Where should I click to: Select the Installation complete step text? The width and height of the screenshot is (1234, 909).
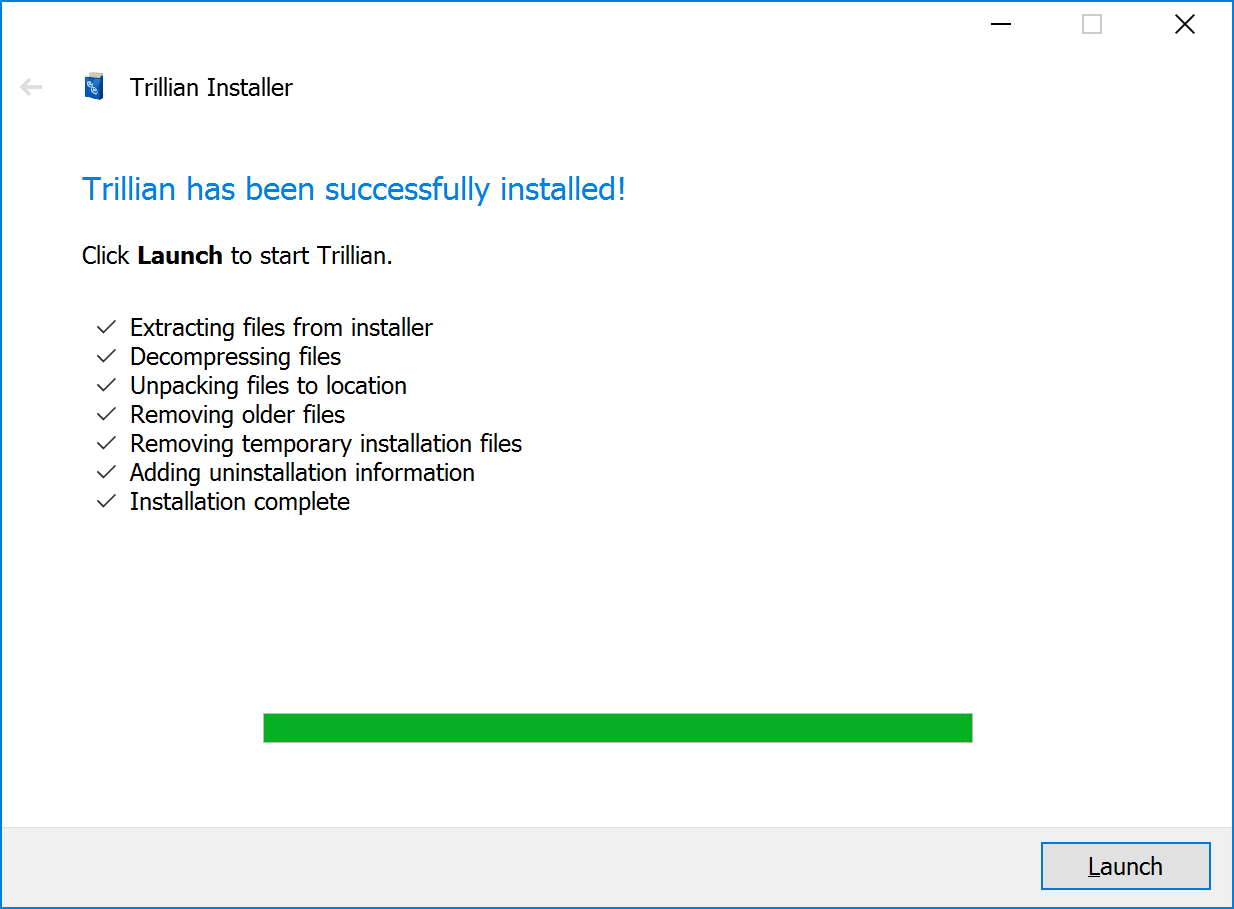240,502
